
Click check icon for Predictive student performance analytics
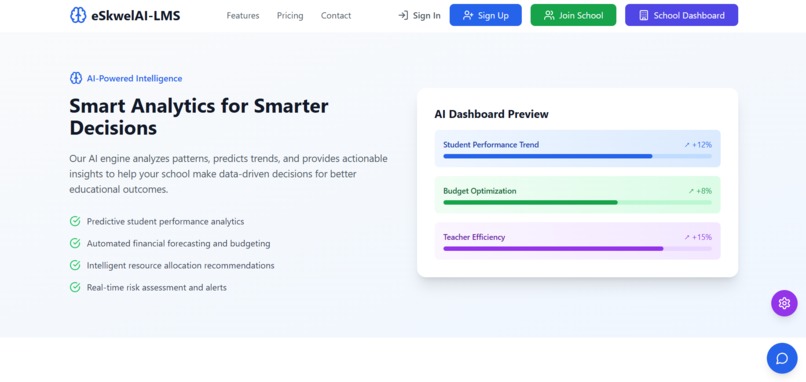coord(75,221)
